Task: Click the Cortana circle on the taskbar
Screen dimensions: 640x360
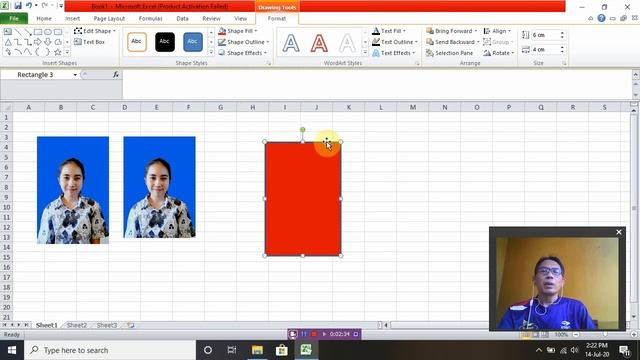Action: click(208, 350)
